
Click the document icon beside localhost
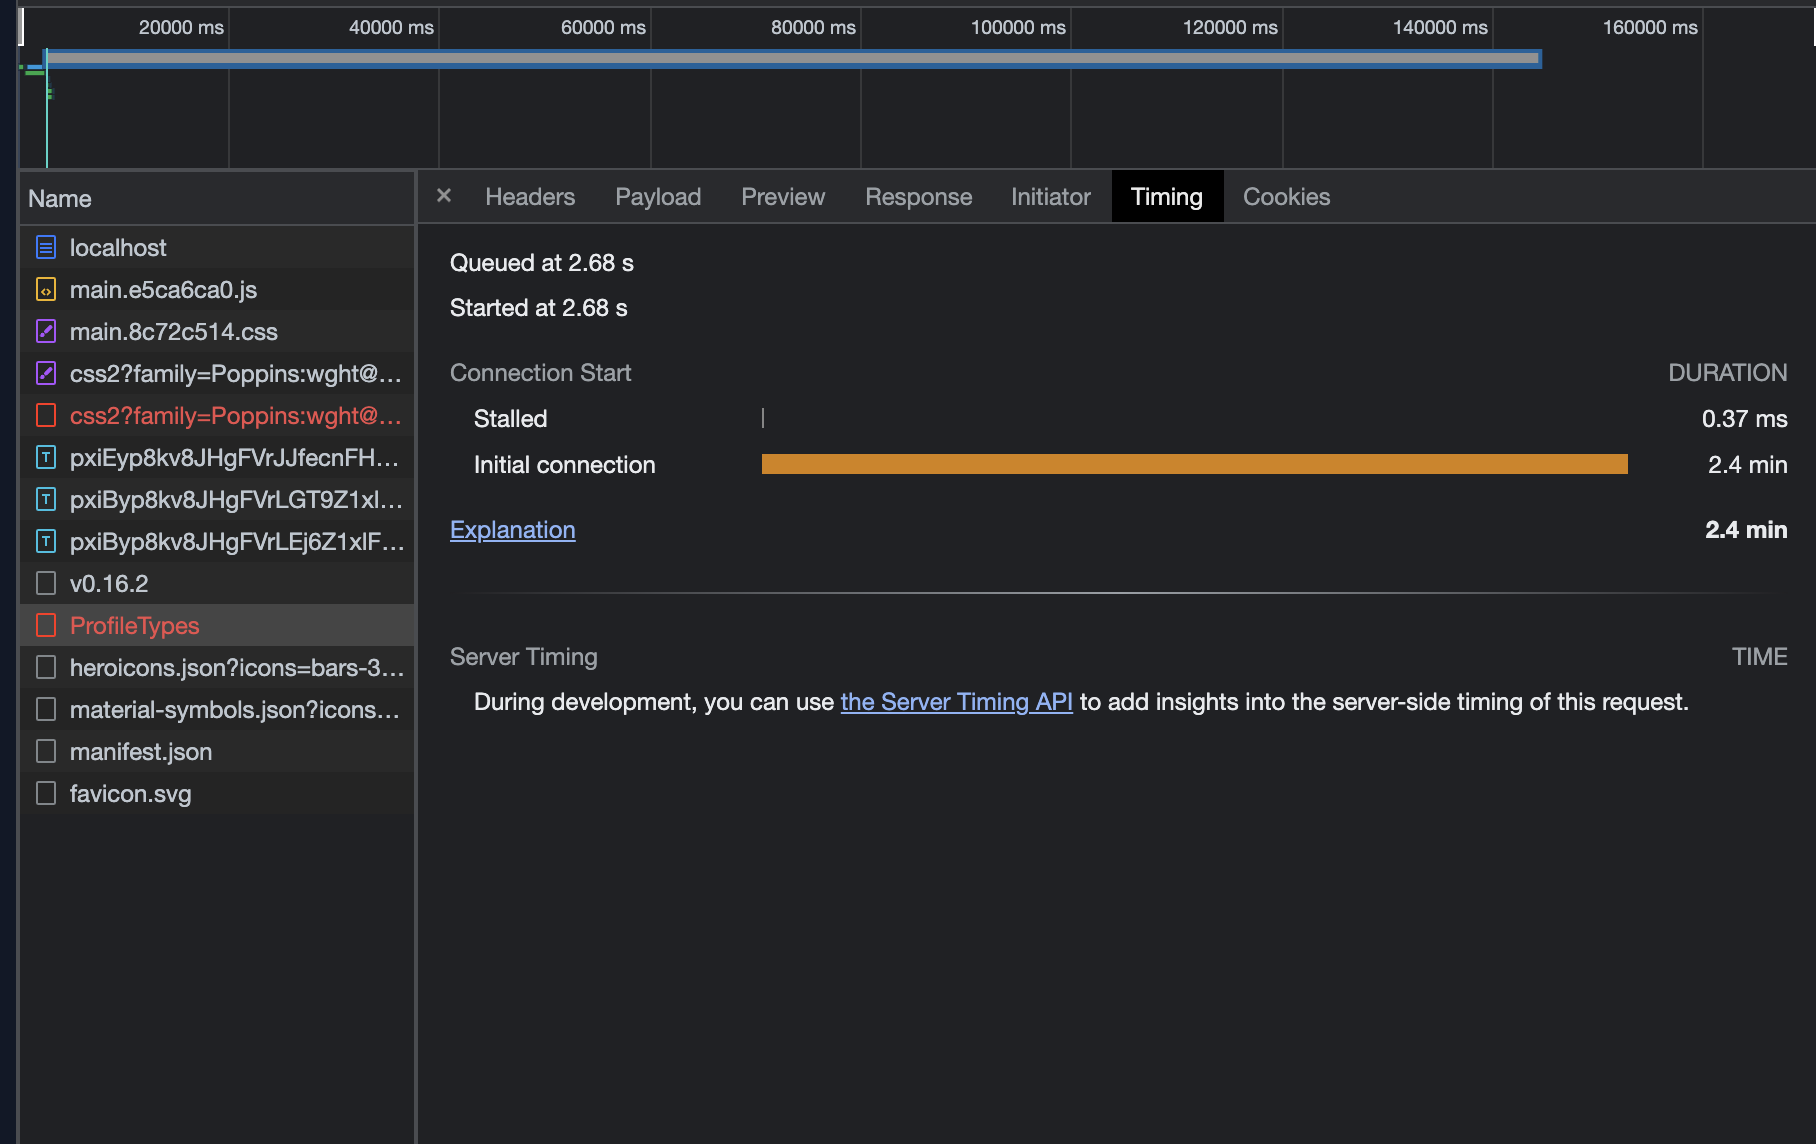tap(45, 247)
